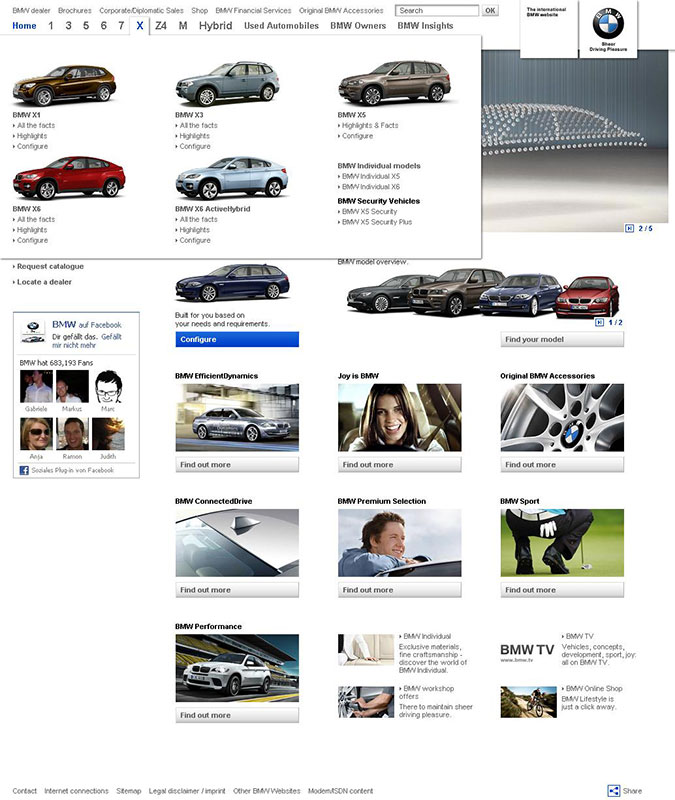Screen dimensions: 675x800
Task: Pause the hero slideshow 2/5 control
Action: pyautogui.click(x=630, y=228)
